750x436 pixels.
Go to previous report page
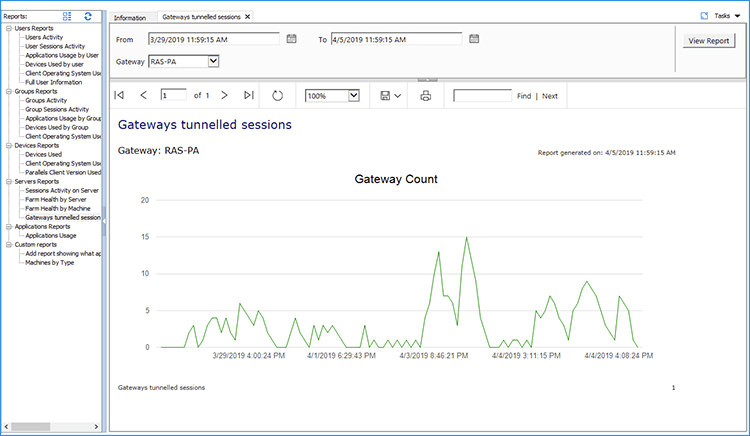tap(143, 95)
